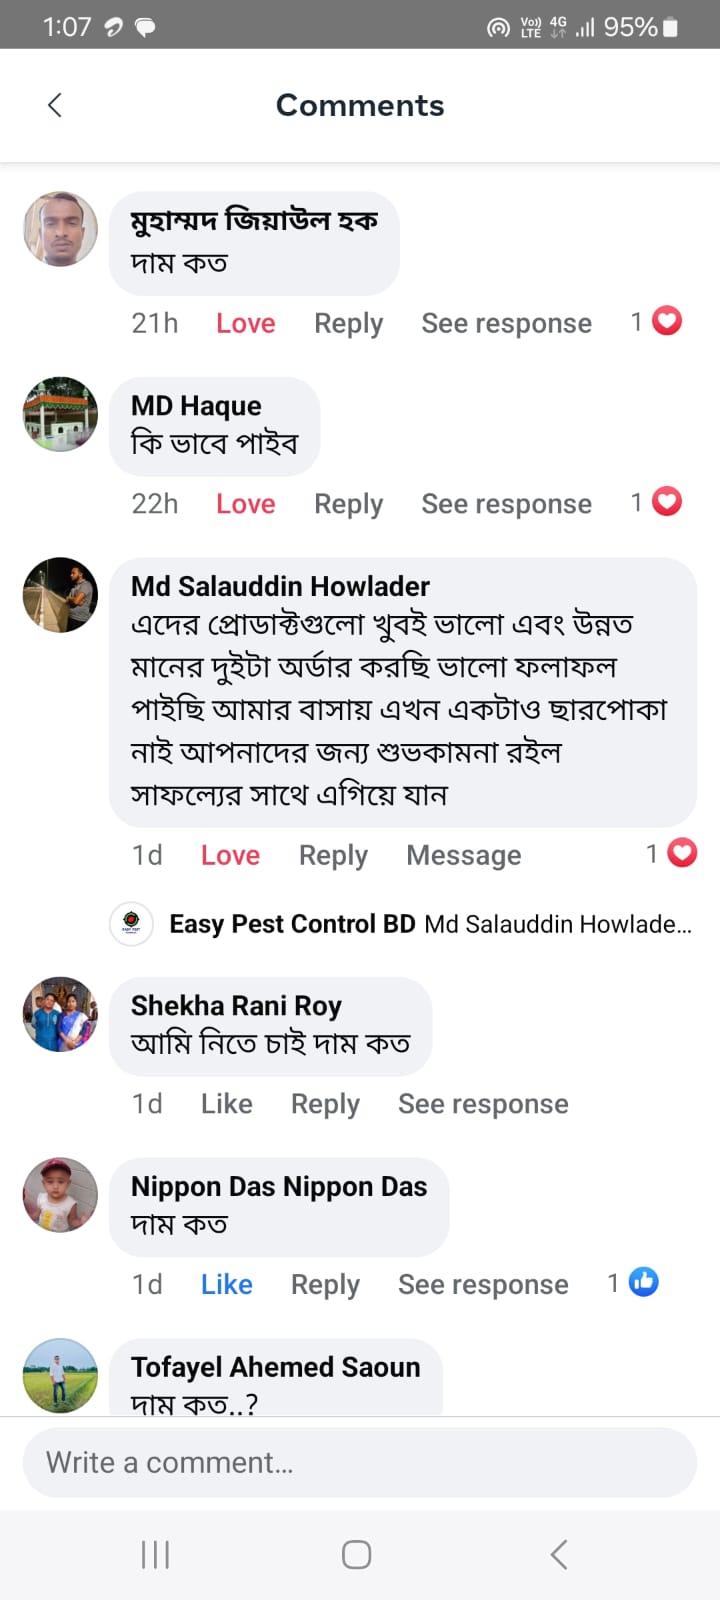Expand See response under Shekha Rani Roy's comment

pos(483,1104)
